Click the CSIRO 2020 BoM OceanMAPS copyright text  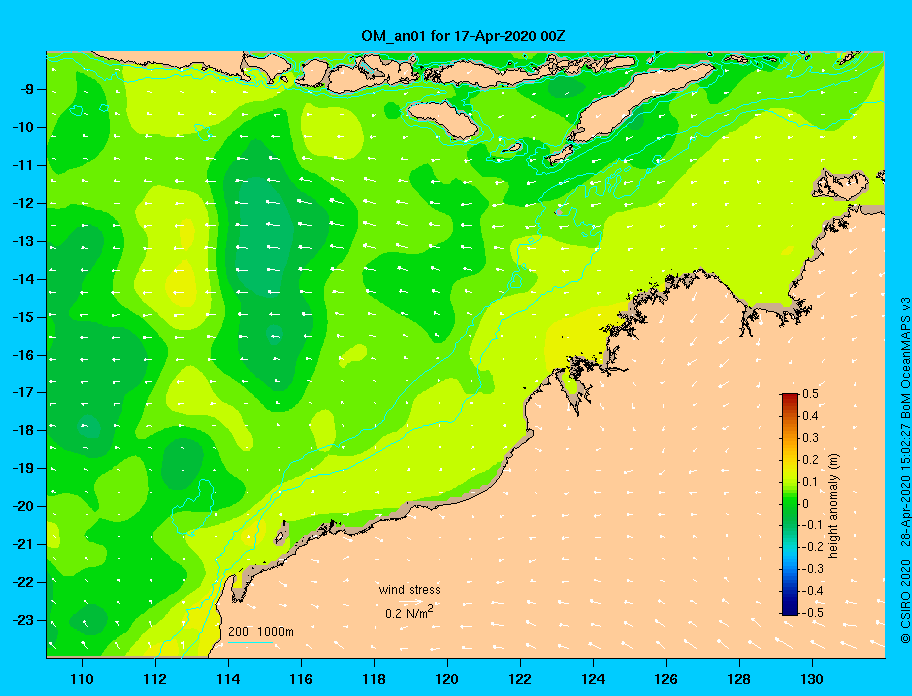(x=905, y=470)
